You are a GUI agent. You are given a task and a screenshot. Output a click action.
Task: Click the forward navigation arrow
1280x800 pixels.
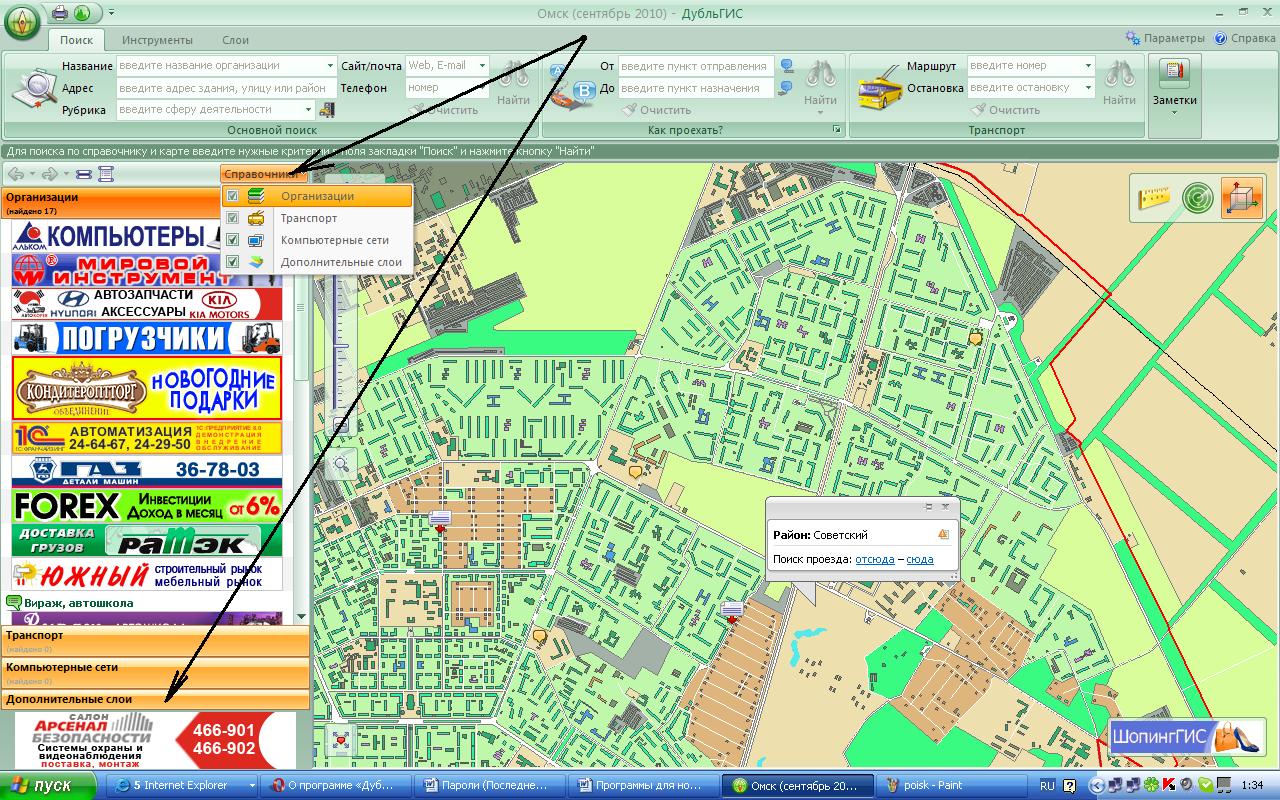pyautogui.click(x=49, y=174)
